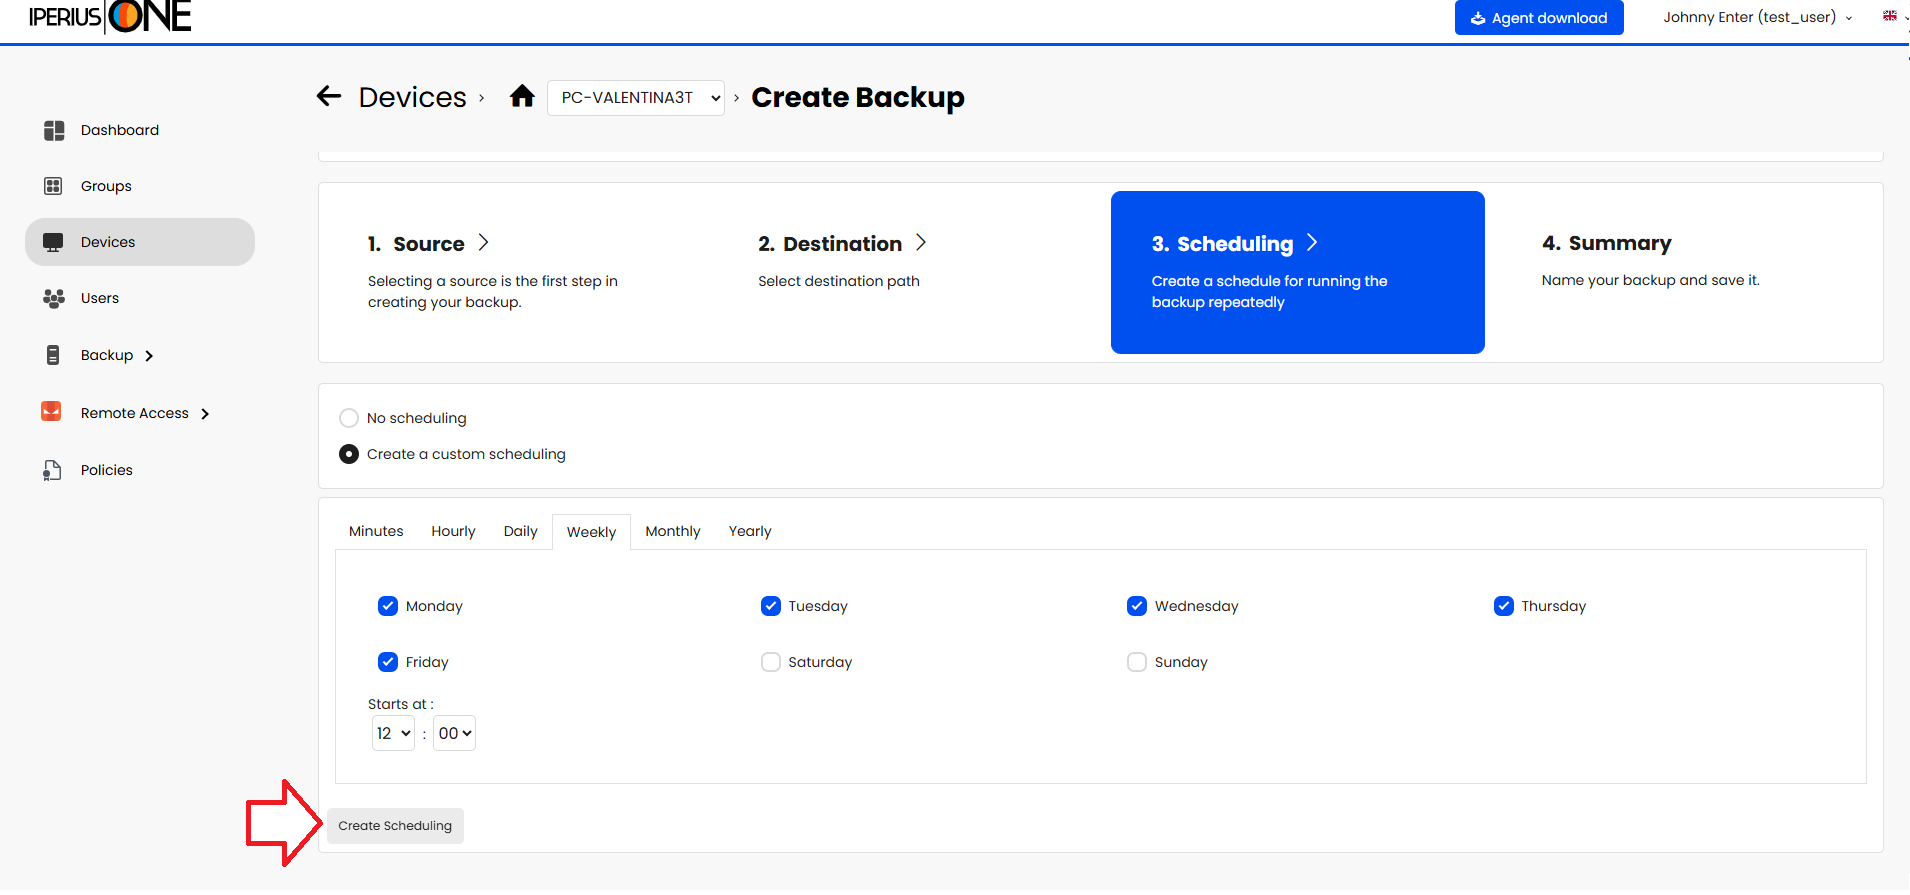Screen dimensions: 1910x895
Task: Click the Agent download button
Action: pyautogui.click(x=1538, y=18)
